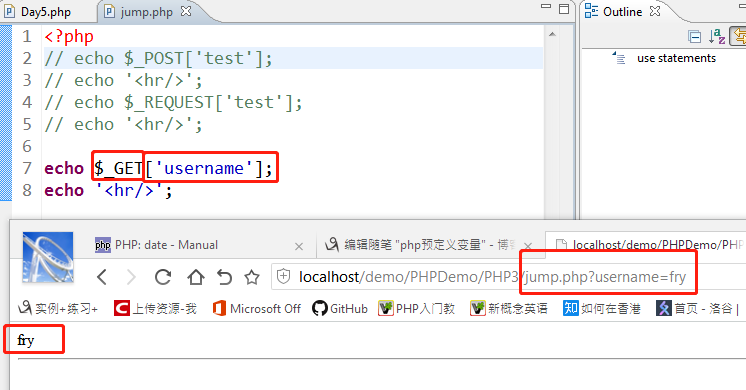Select the localhost/demo/PHPDemo browser tab
The height and width of the screenshot is (390, 746).
pyautogui.click(x=649, y=245)
